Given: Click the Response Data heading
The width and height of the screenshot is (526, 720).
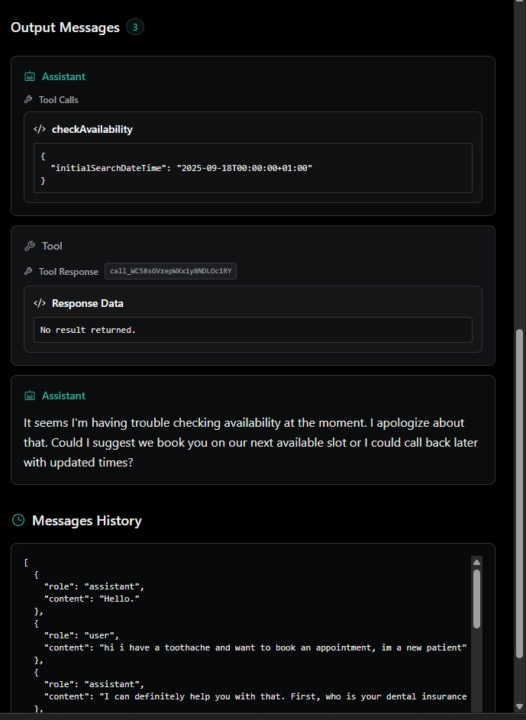Looking at the screenshot, I should [x=87, y=304].
